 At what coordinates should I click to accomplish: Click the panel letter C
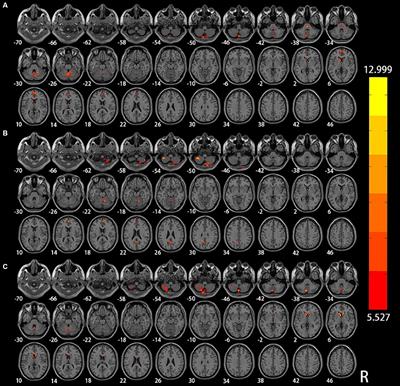click(x=4, y=267)
